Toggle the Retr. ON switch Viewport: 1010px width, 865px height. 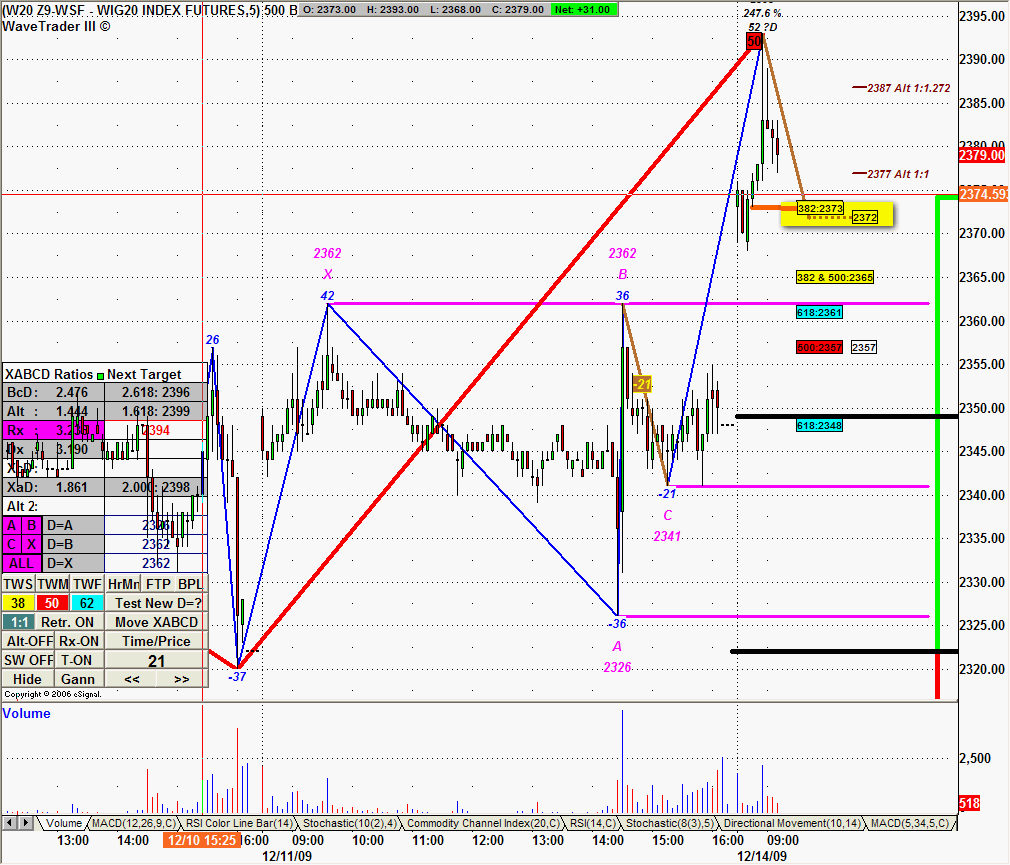[x=67, y=622]
